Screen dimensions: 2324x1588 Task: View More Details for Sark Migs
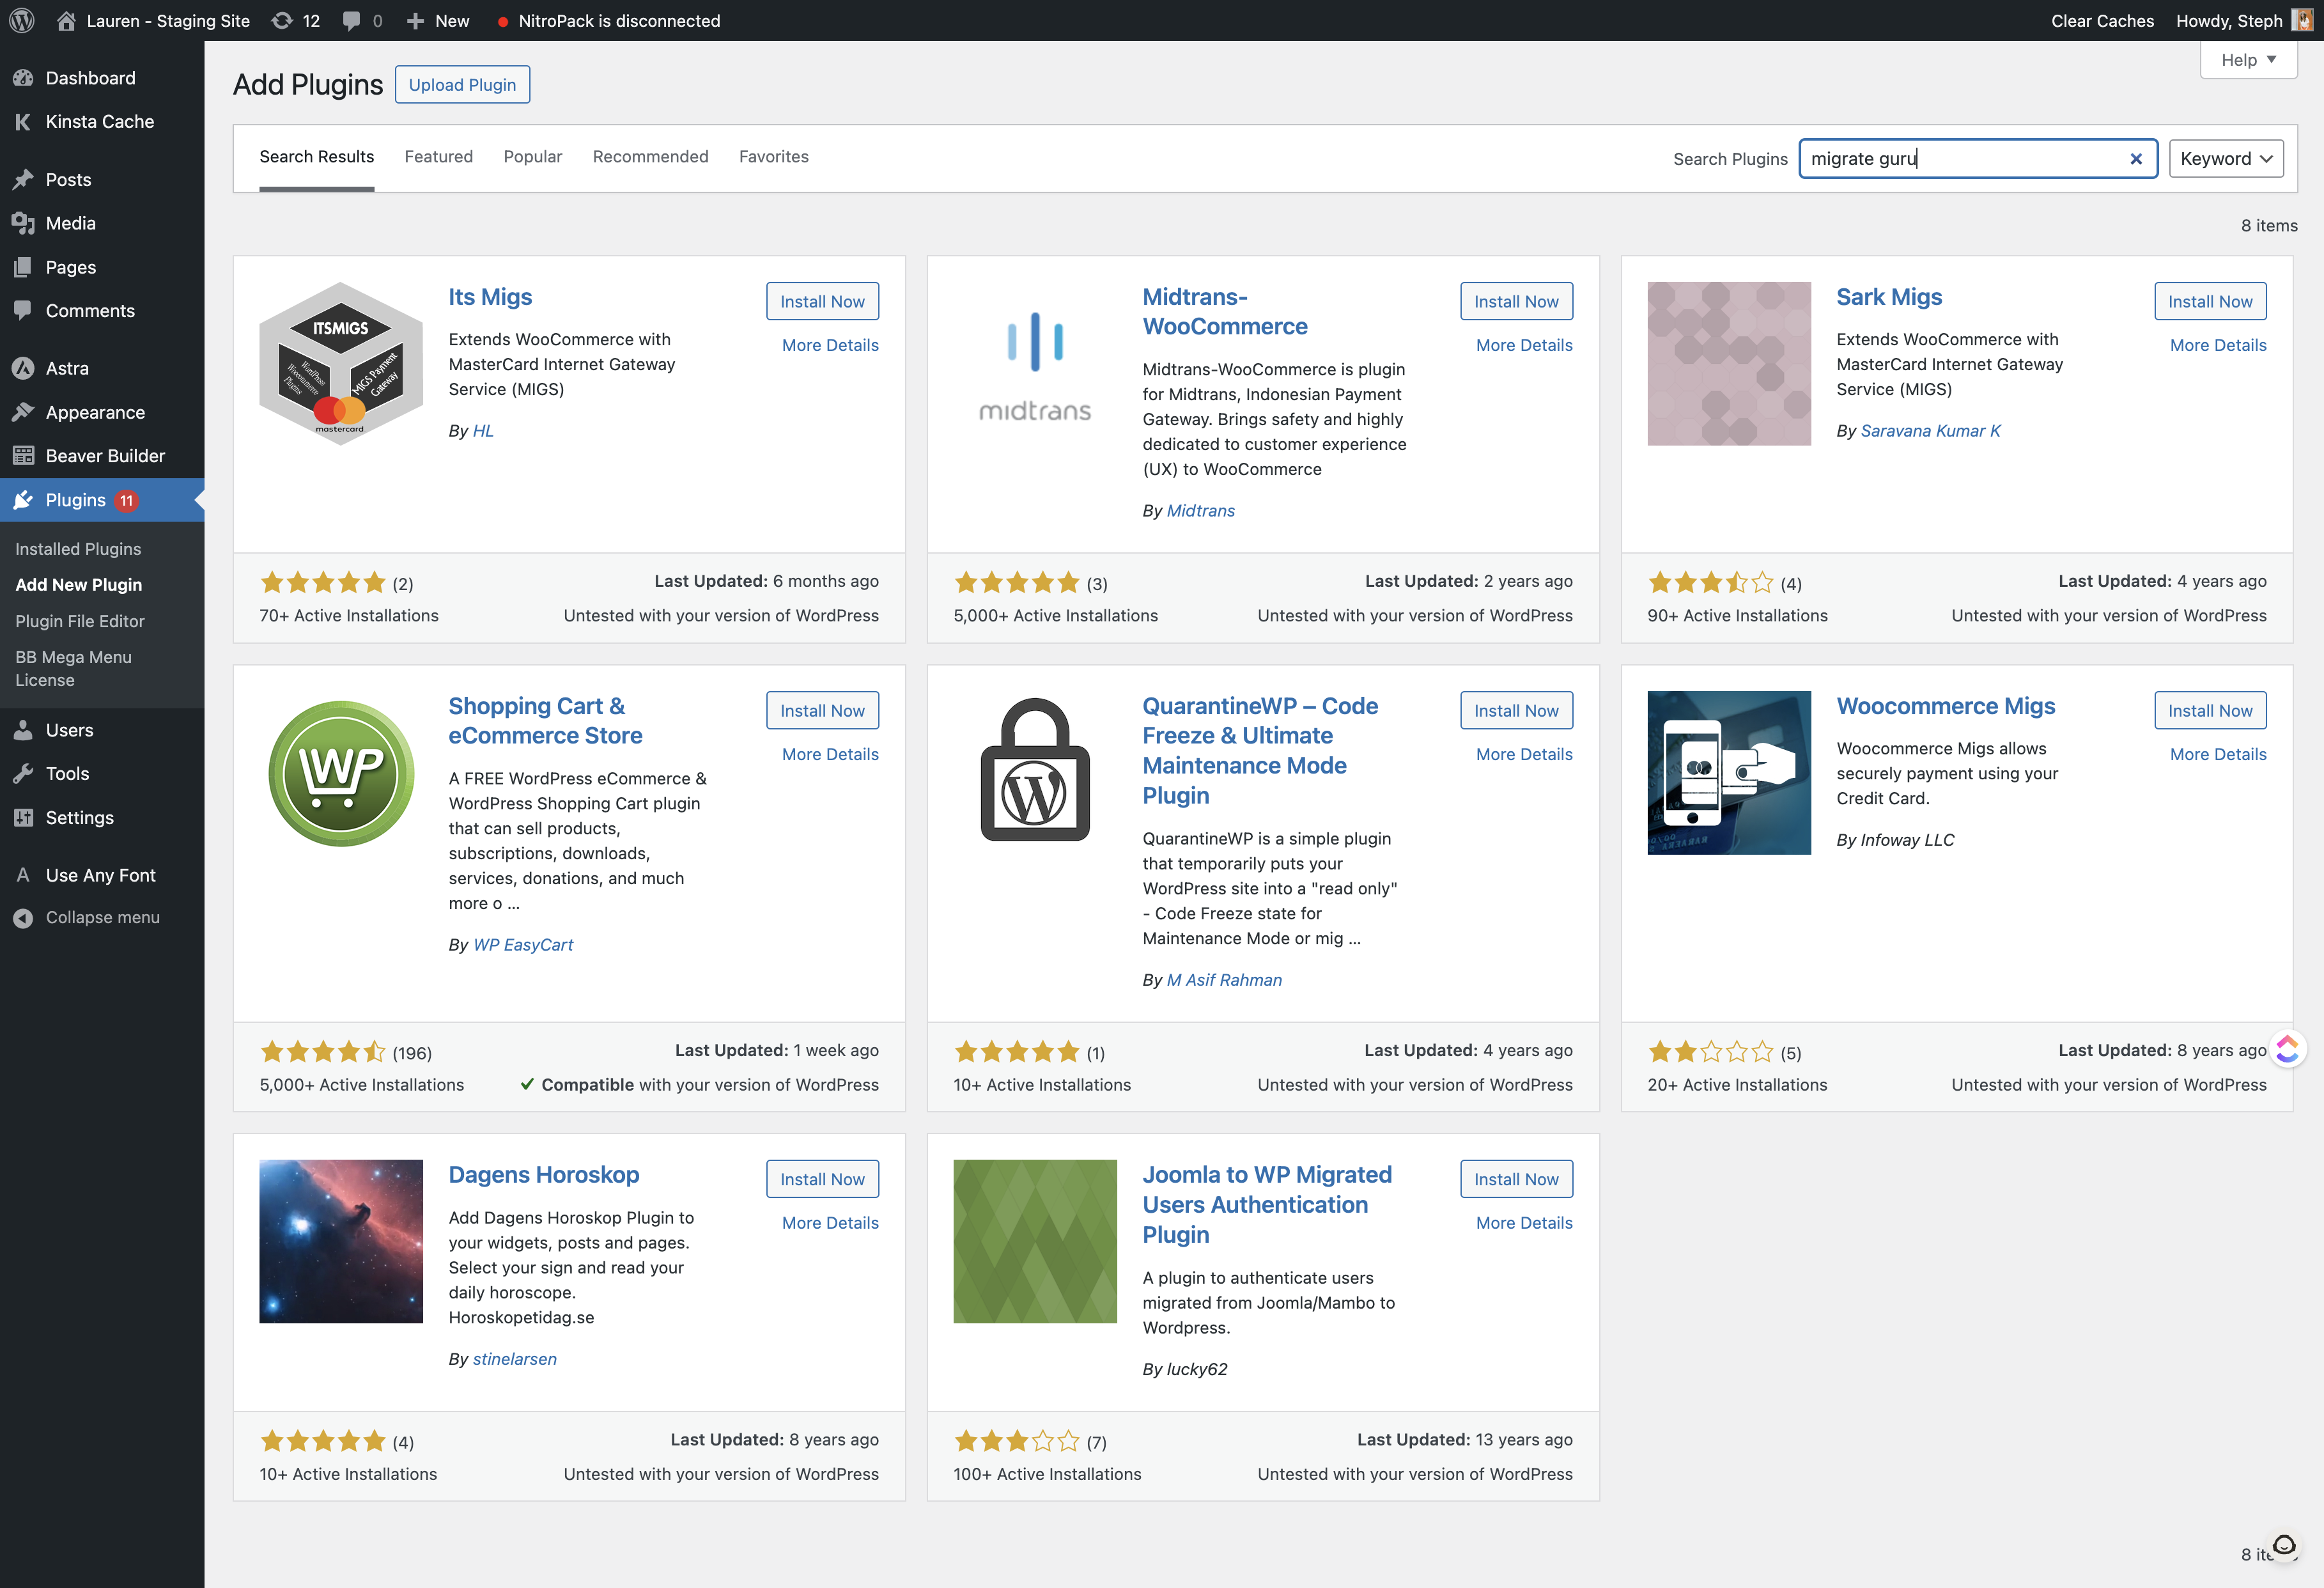coord(2218,345)
